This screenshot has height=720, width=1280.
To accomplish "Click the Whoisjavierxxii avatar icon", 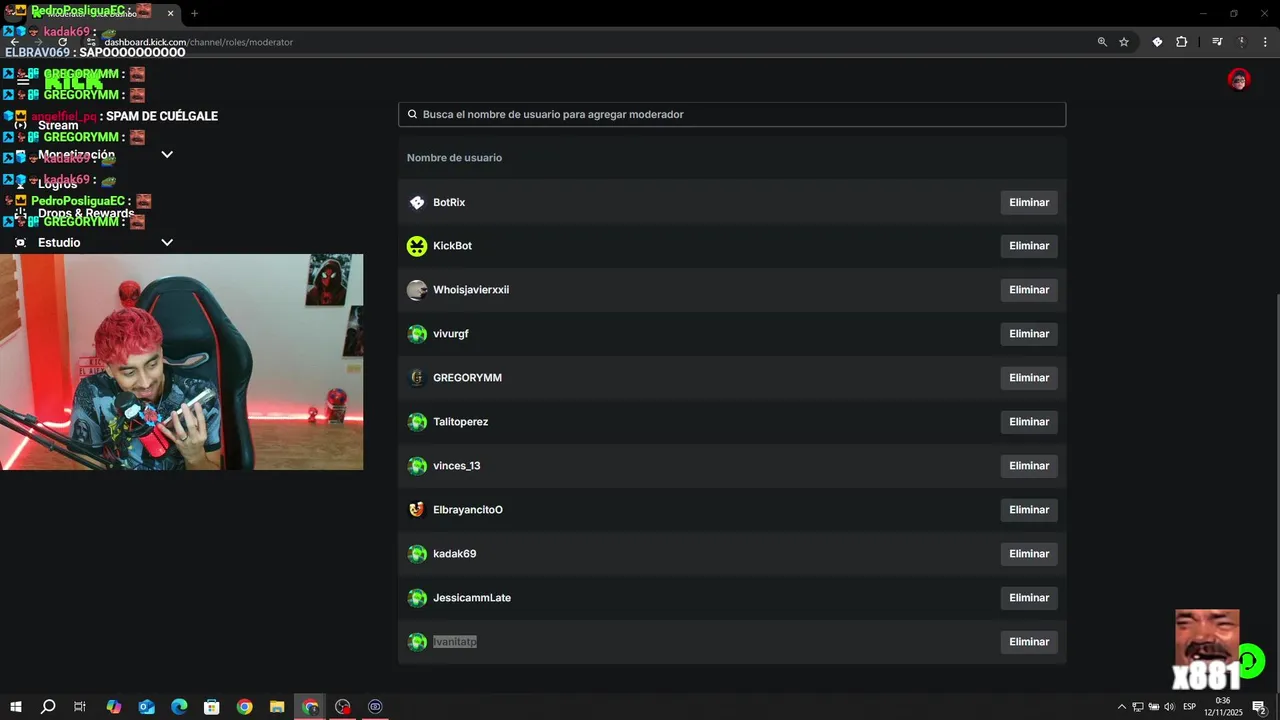I will [x=417, y=290].
